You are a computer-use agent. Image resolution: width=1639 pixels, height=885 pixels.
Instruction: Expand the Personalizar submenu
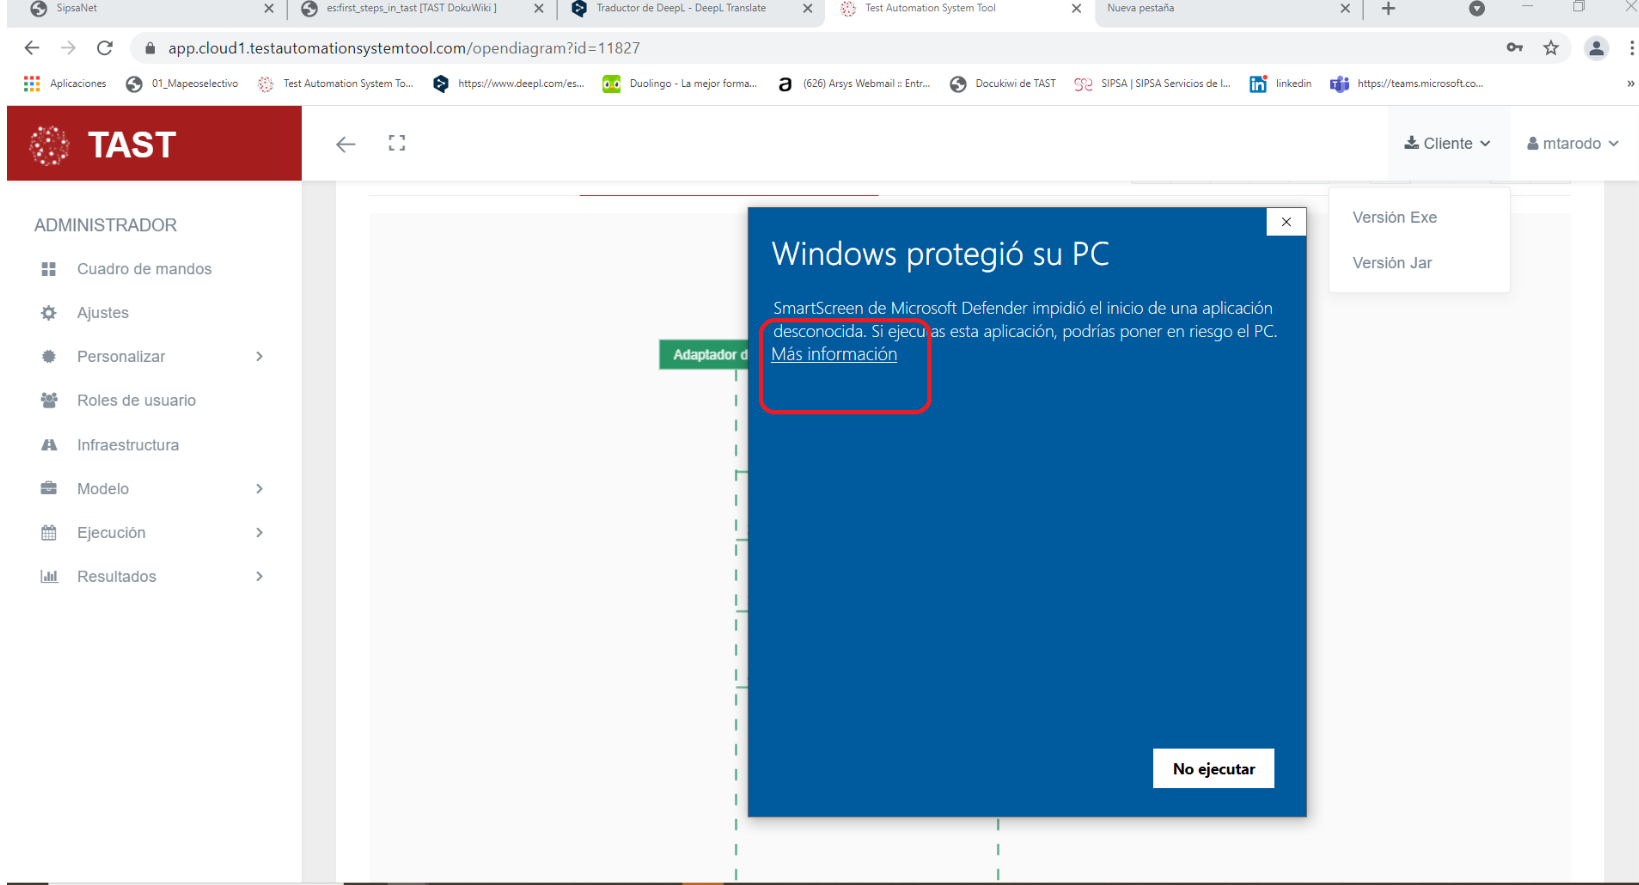[259, 357]
